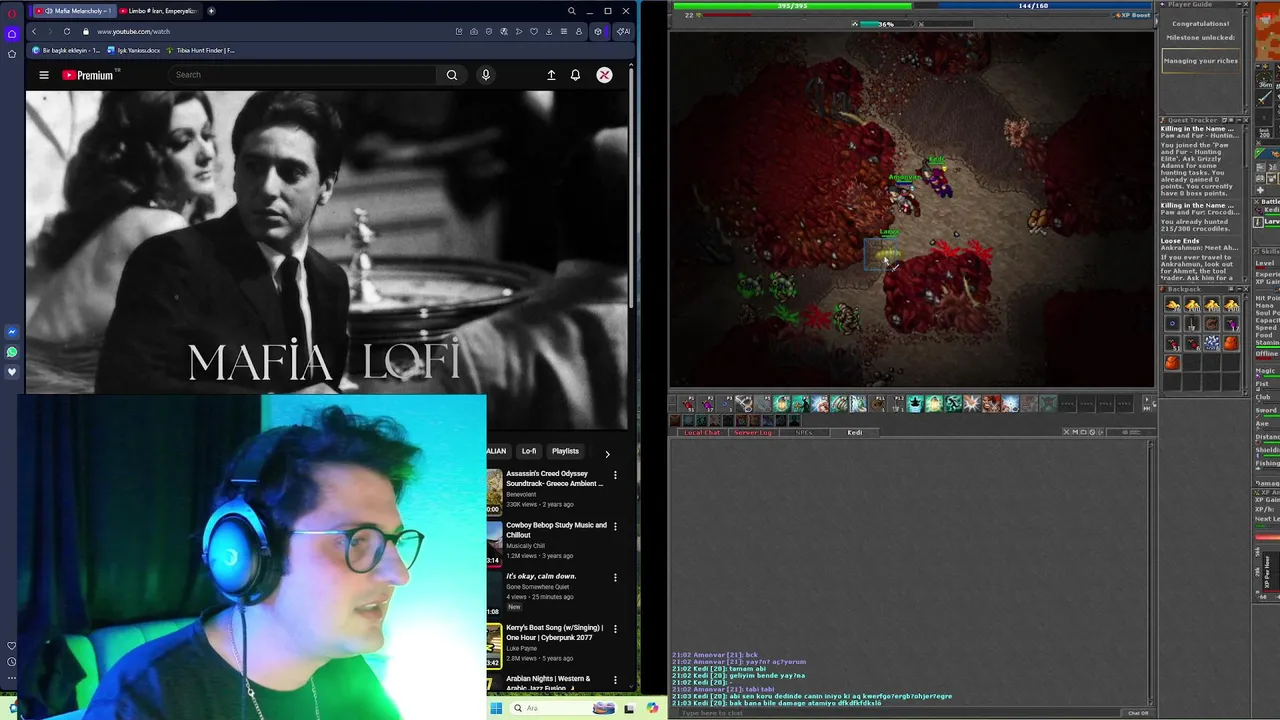Open options for Kerry's Boat Song video
The width and height of the screenshot is (1280, 720).
coord(615,629)
